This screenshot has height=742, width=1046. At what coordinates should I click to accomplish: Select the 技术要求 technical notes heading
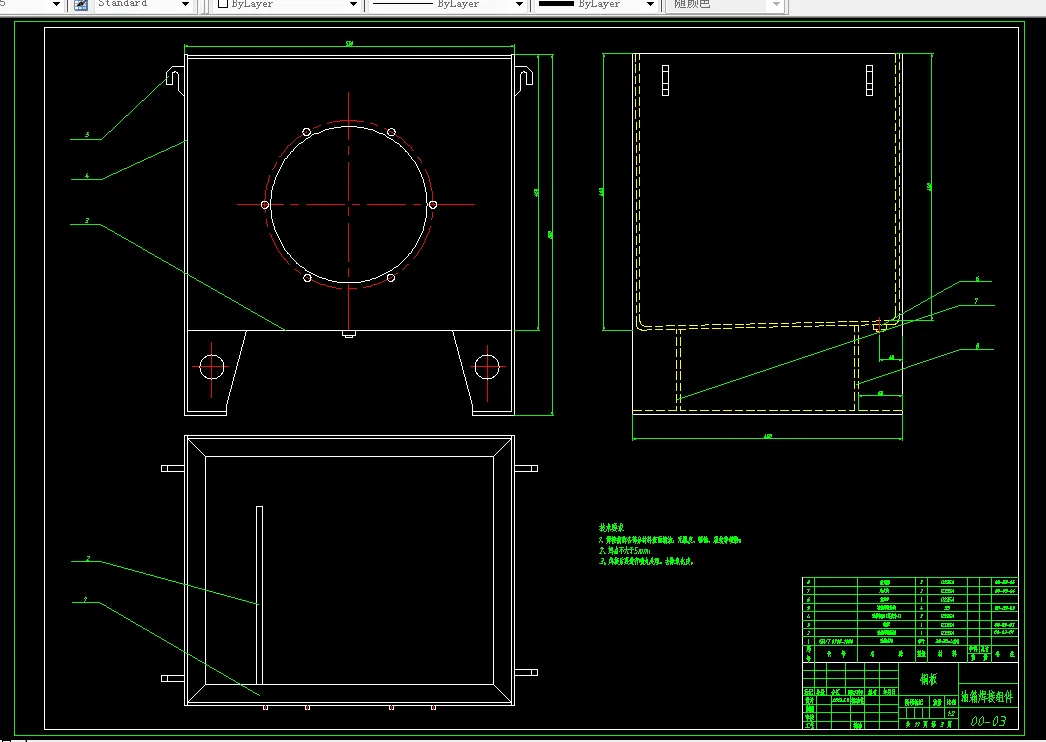(611, 528)
